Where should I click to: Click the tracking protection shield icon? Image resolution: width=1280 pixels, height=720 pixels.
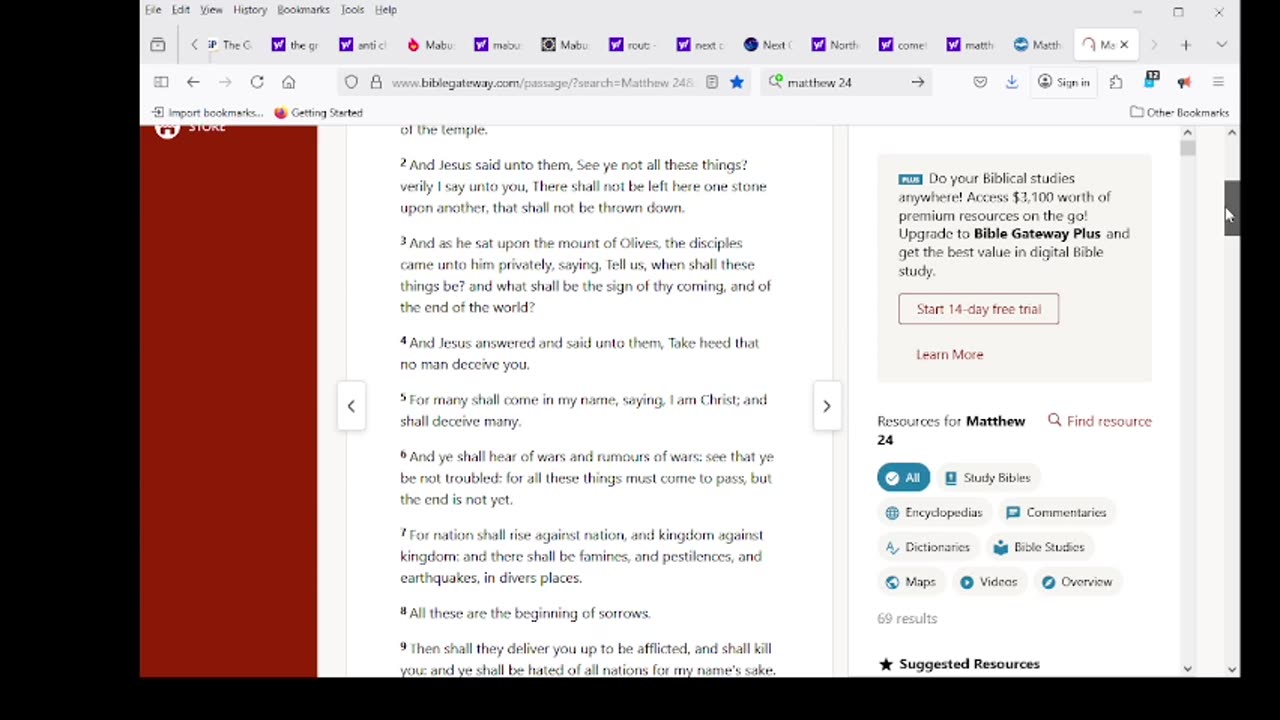pos(351,82)
